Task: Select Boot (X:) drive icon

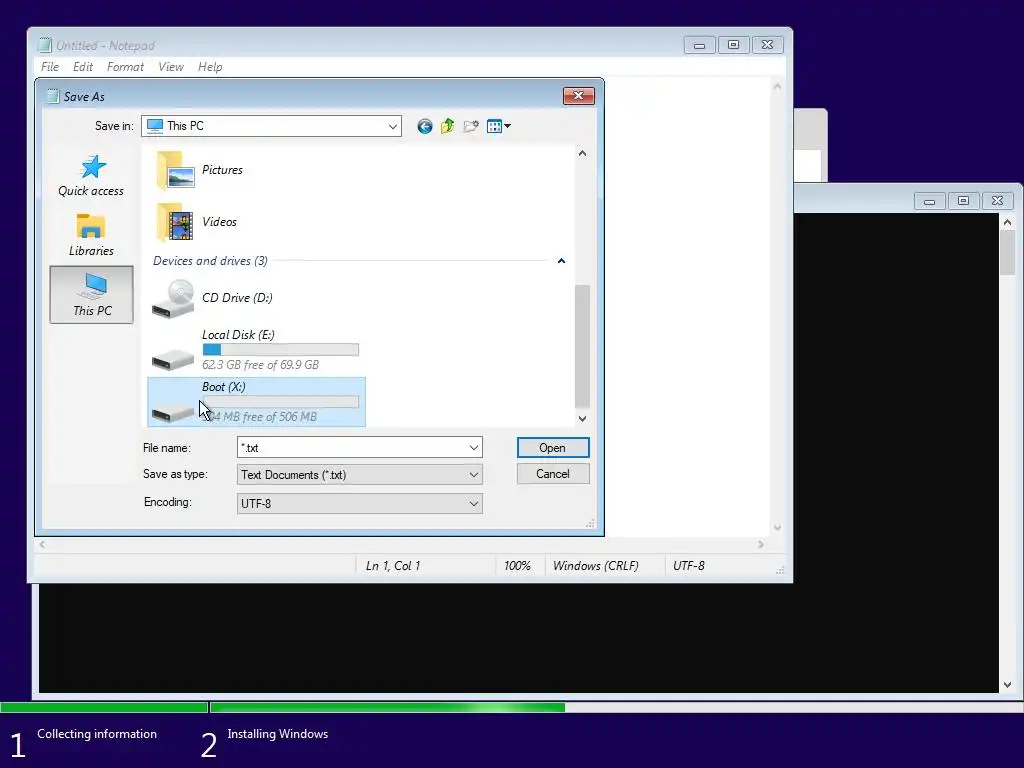Action: pyautogui.click(x=173, y=411)
